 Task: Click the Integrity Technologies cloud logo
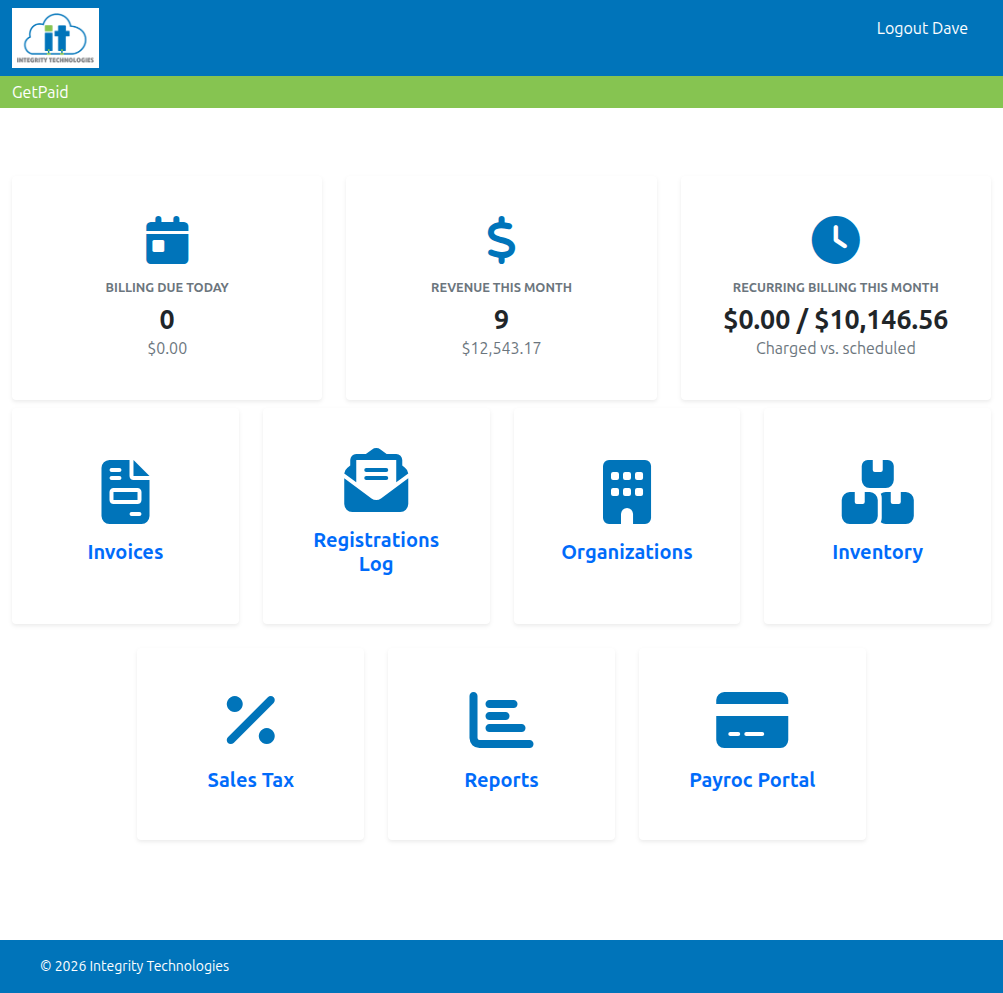56,38
